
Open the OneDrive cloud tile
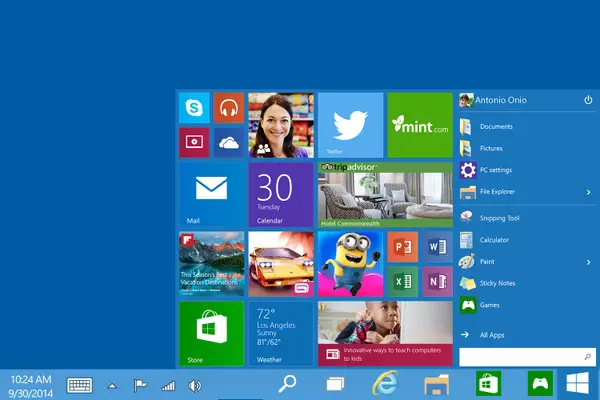tap(229, 142)
